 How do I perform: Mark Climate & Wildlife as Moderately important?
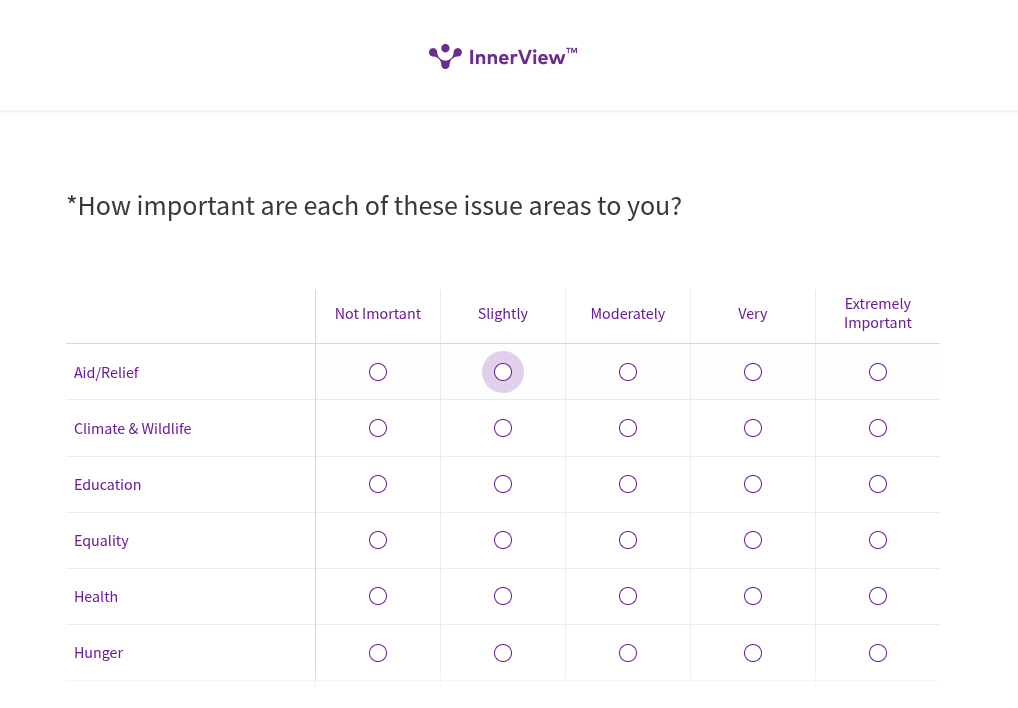628,428
